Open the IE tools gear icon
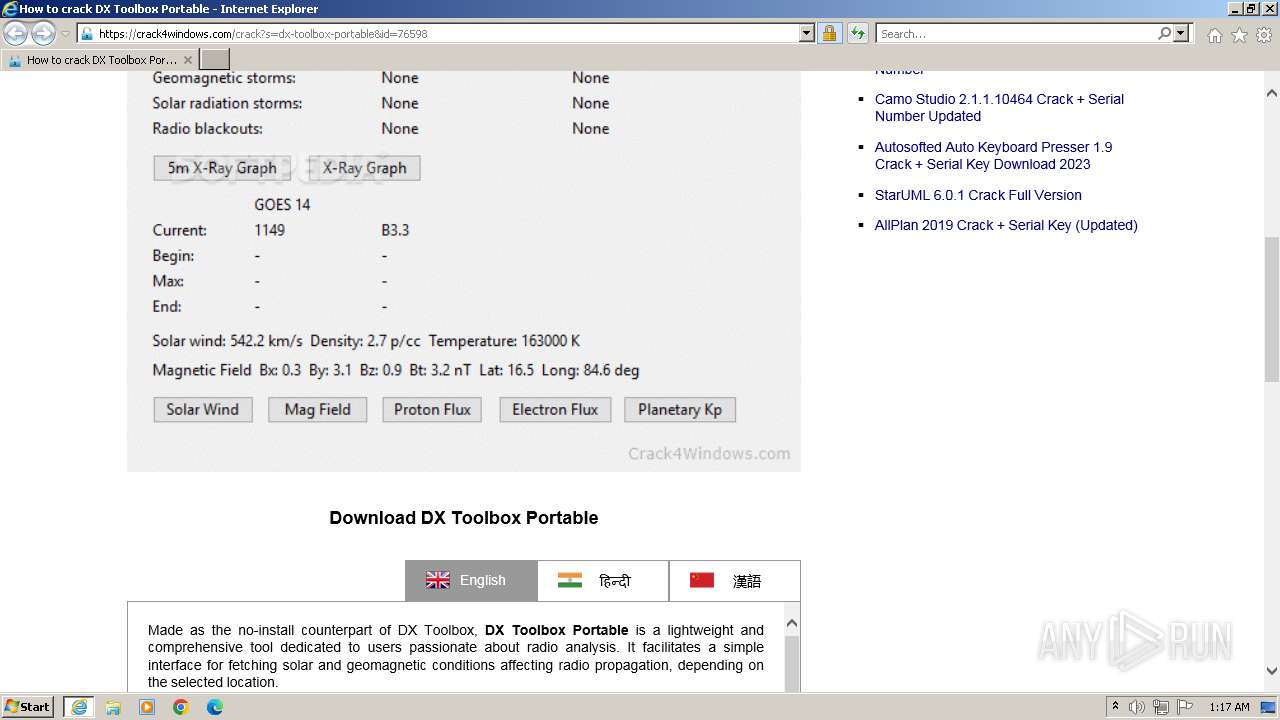The width and height of the screenshot is (1280, 720). tap(1264, 35)
